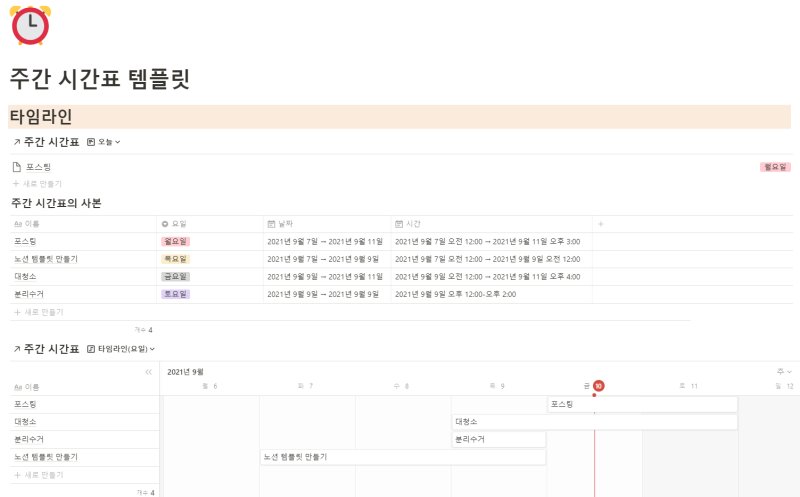Collapse timeline table with double-chevron icon
This screenshot has width=800, height=497.
coord(148,372)
